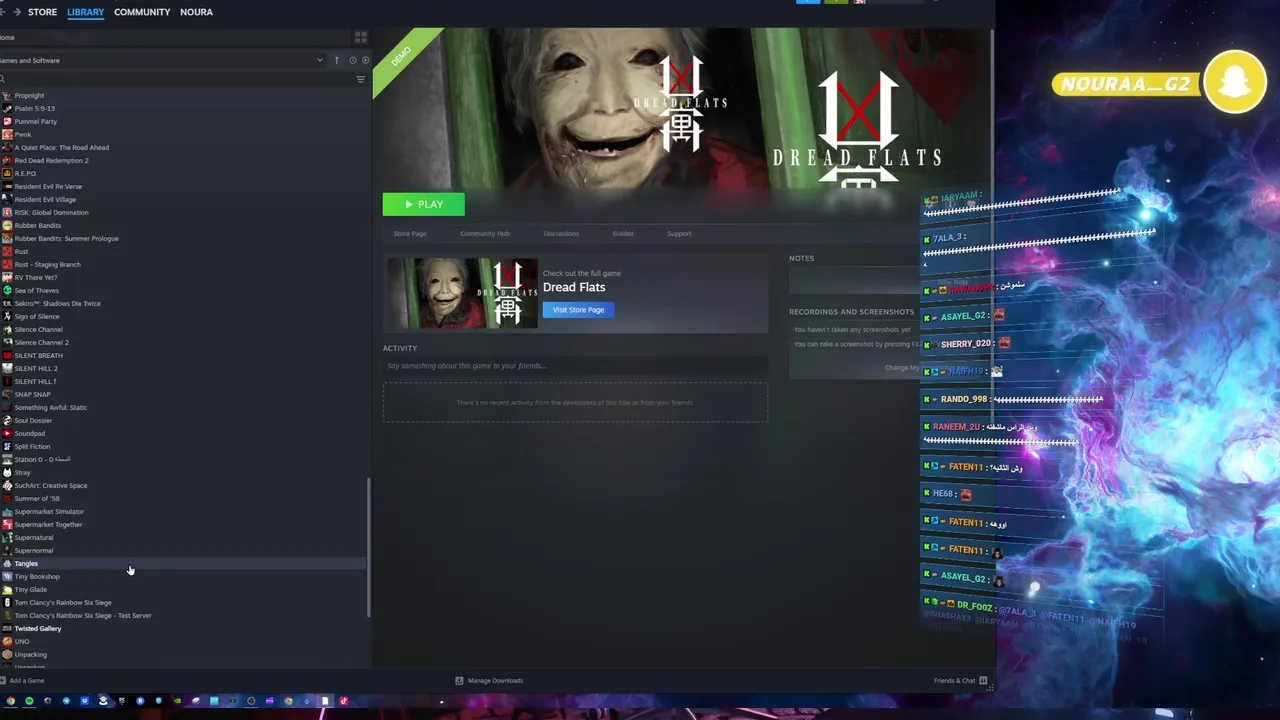Click the game list scrollbar
Image resolution: width=1280 pixels, height=720 pixels.
point(369,547)
